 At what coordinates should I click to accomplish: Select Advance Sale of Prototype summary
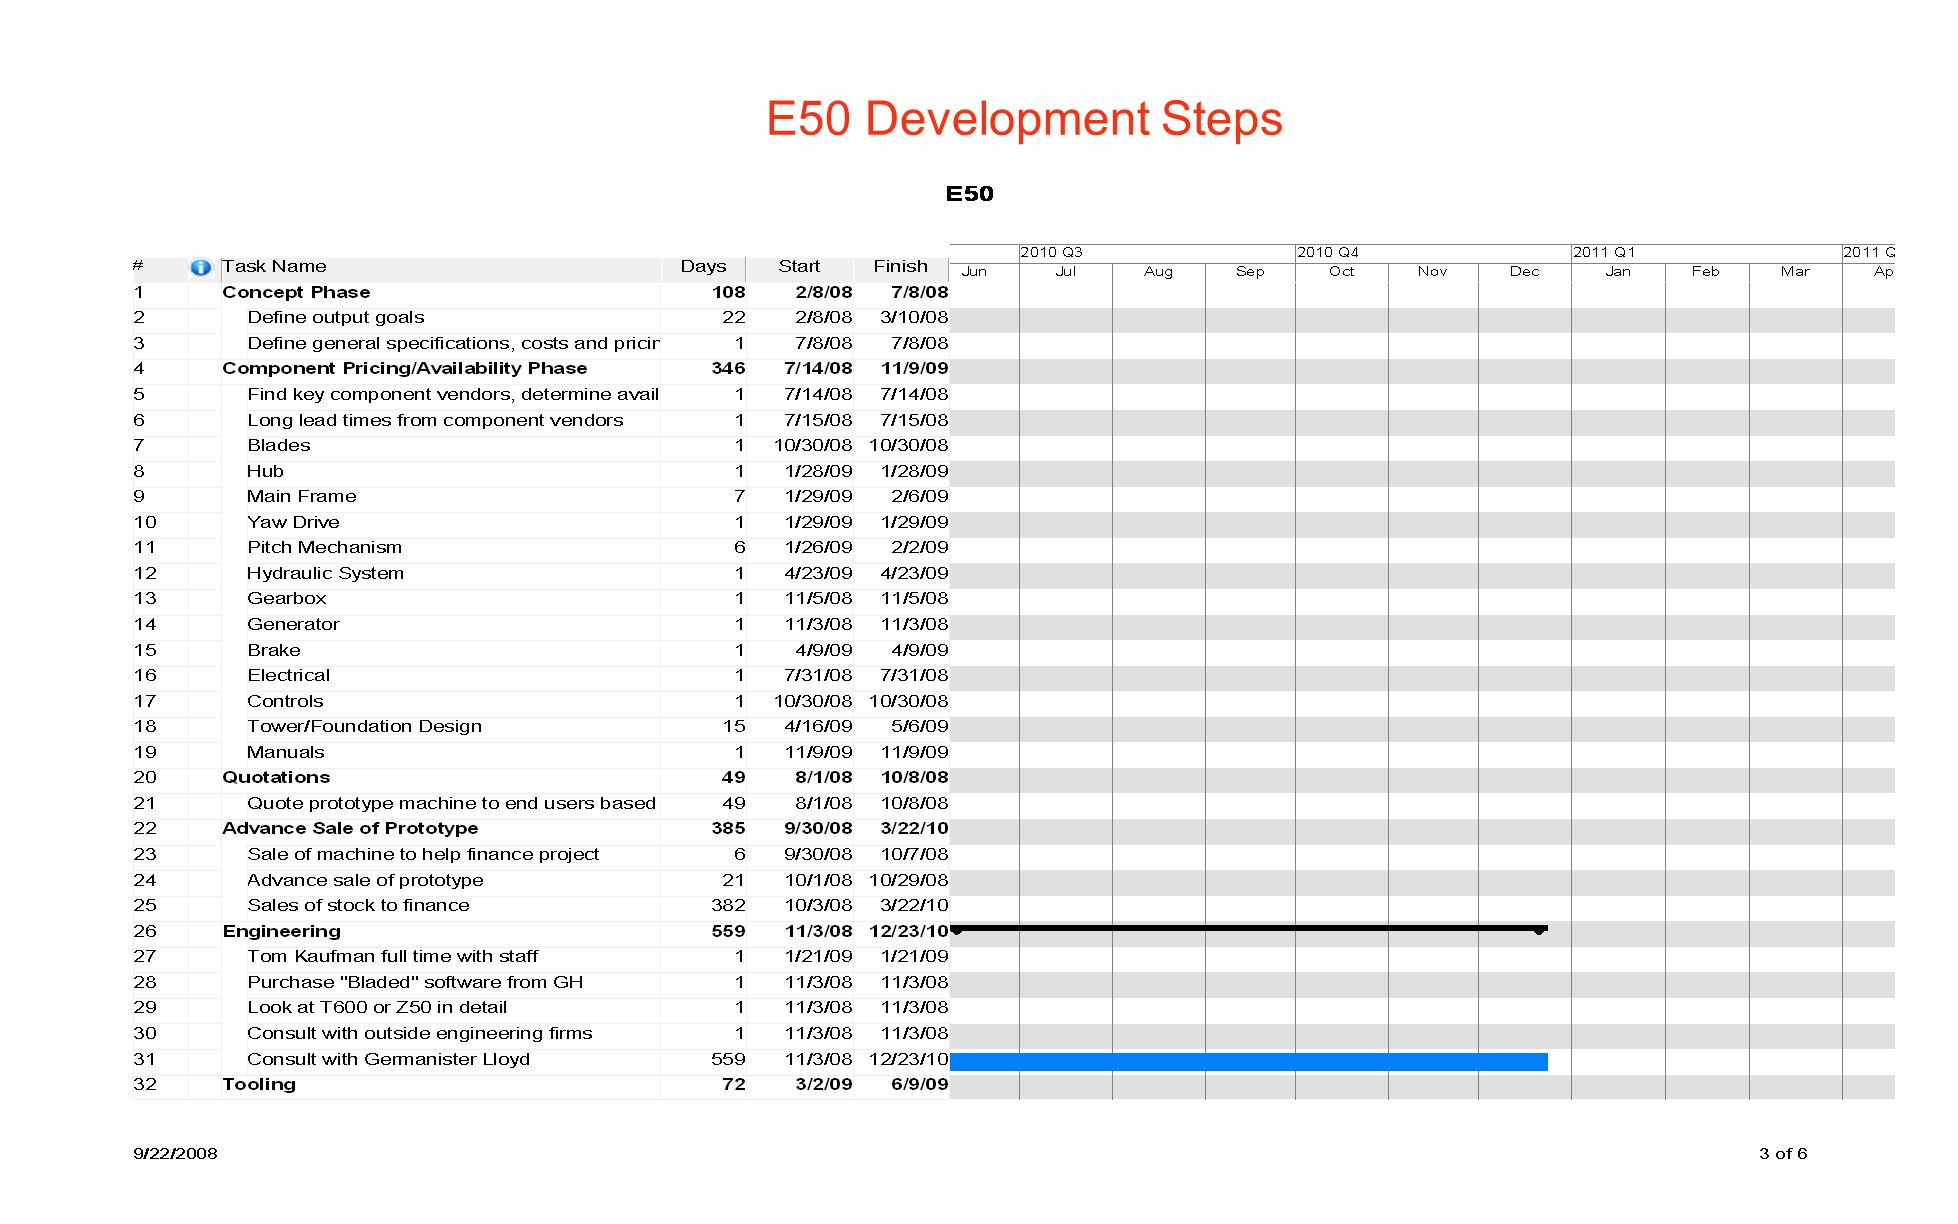[x=350, y=828]
